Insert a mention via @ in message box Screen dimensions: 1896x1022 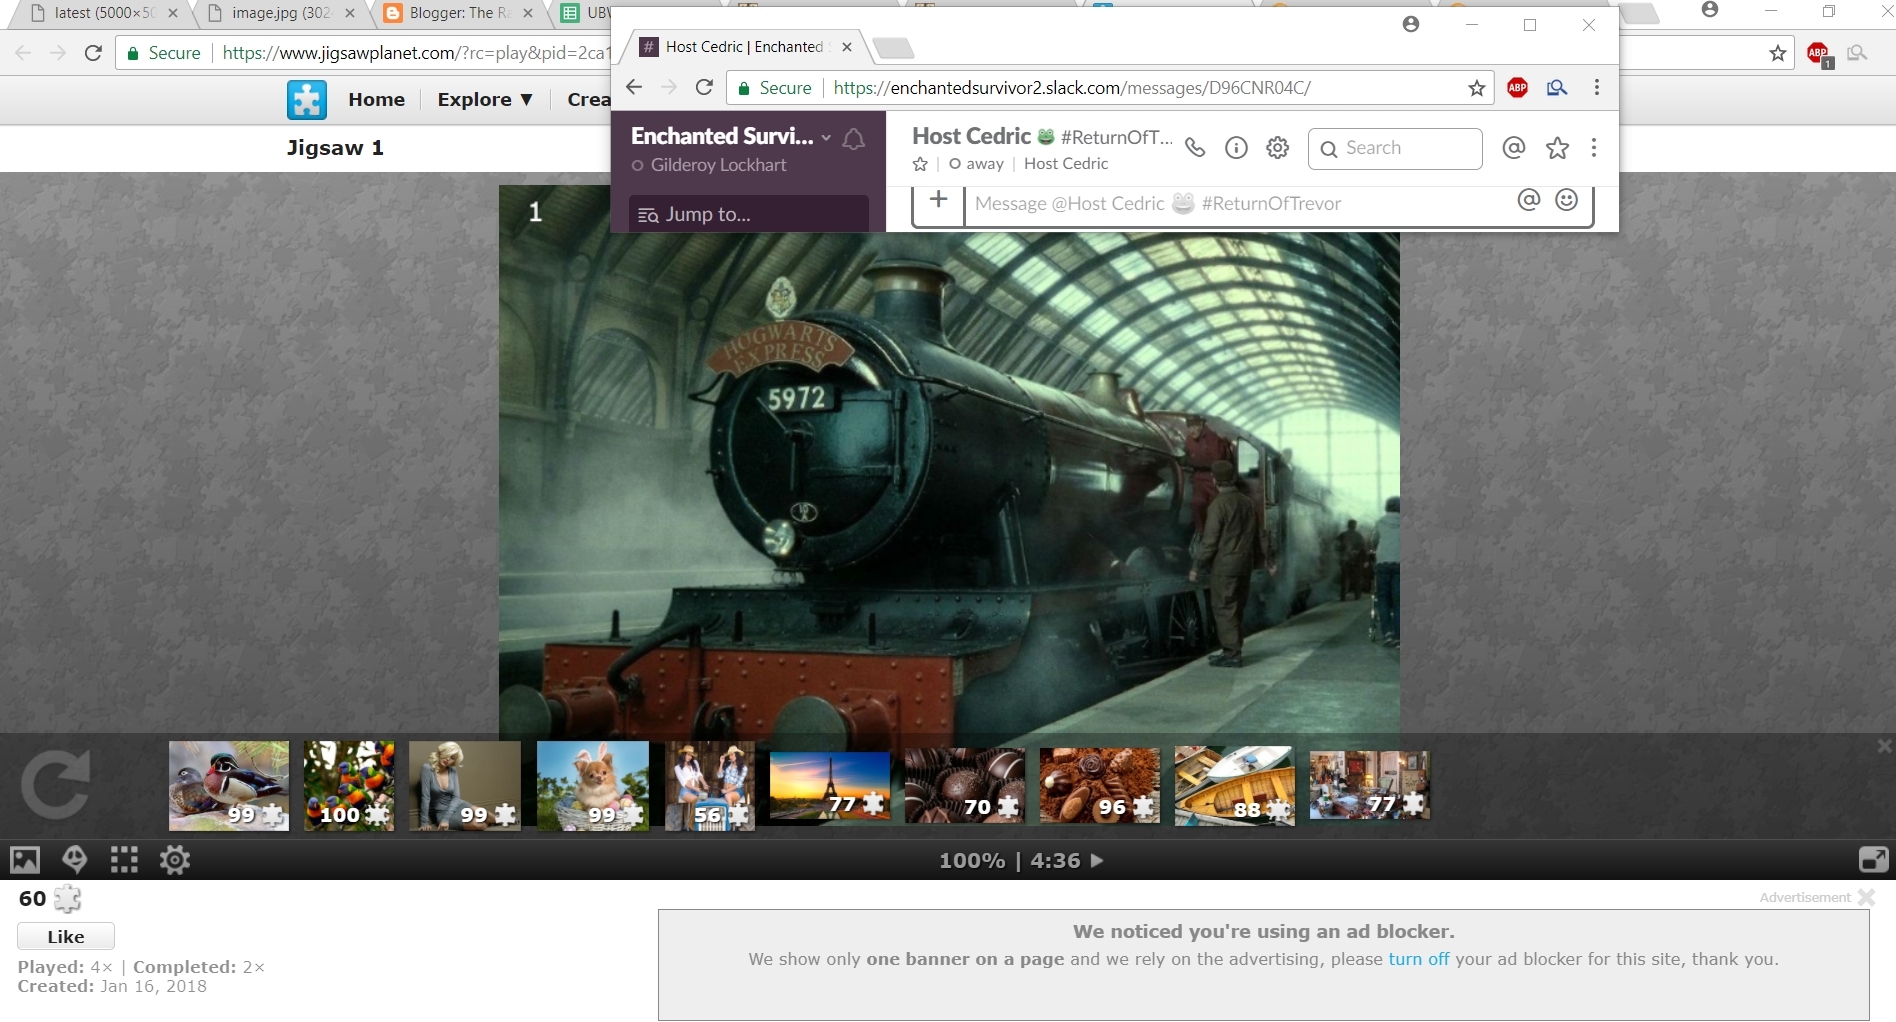point(1528,200)
